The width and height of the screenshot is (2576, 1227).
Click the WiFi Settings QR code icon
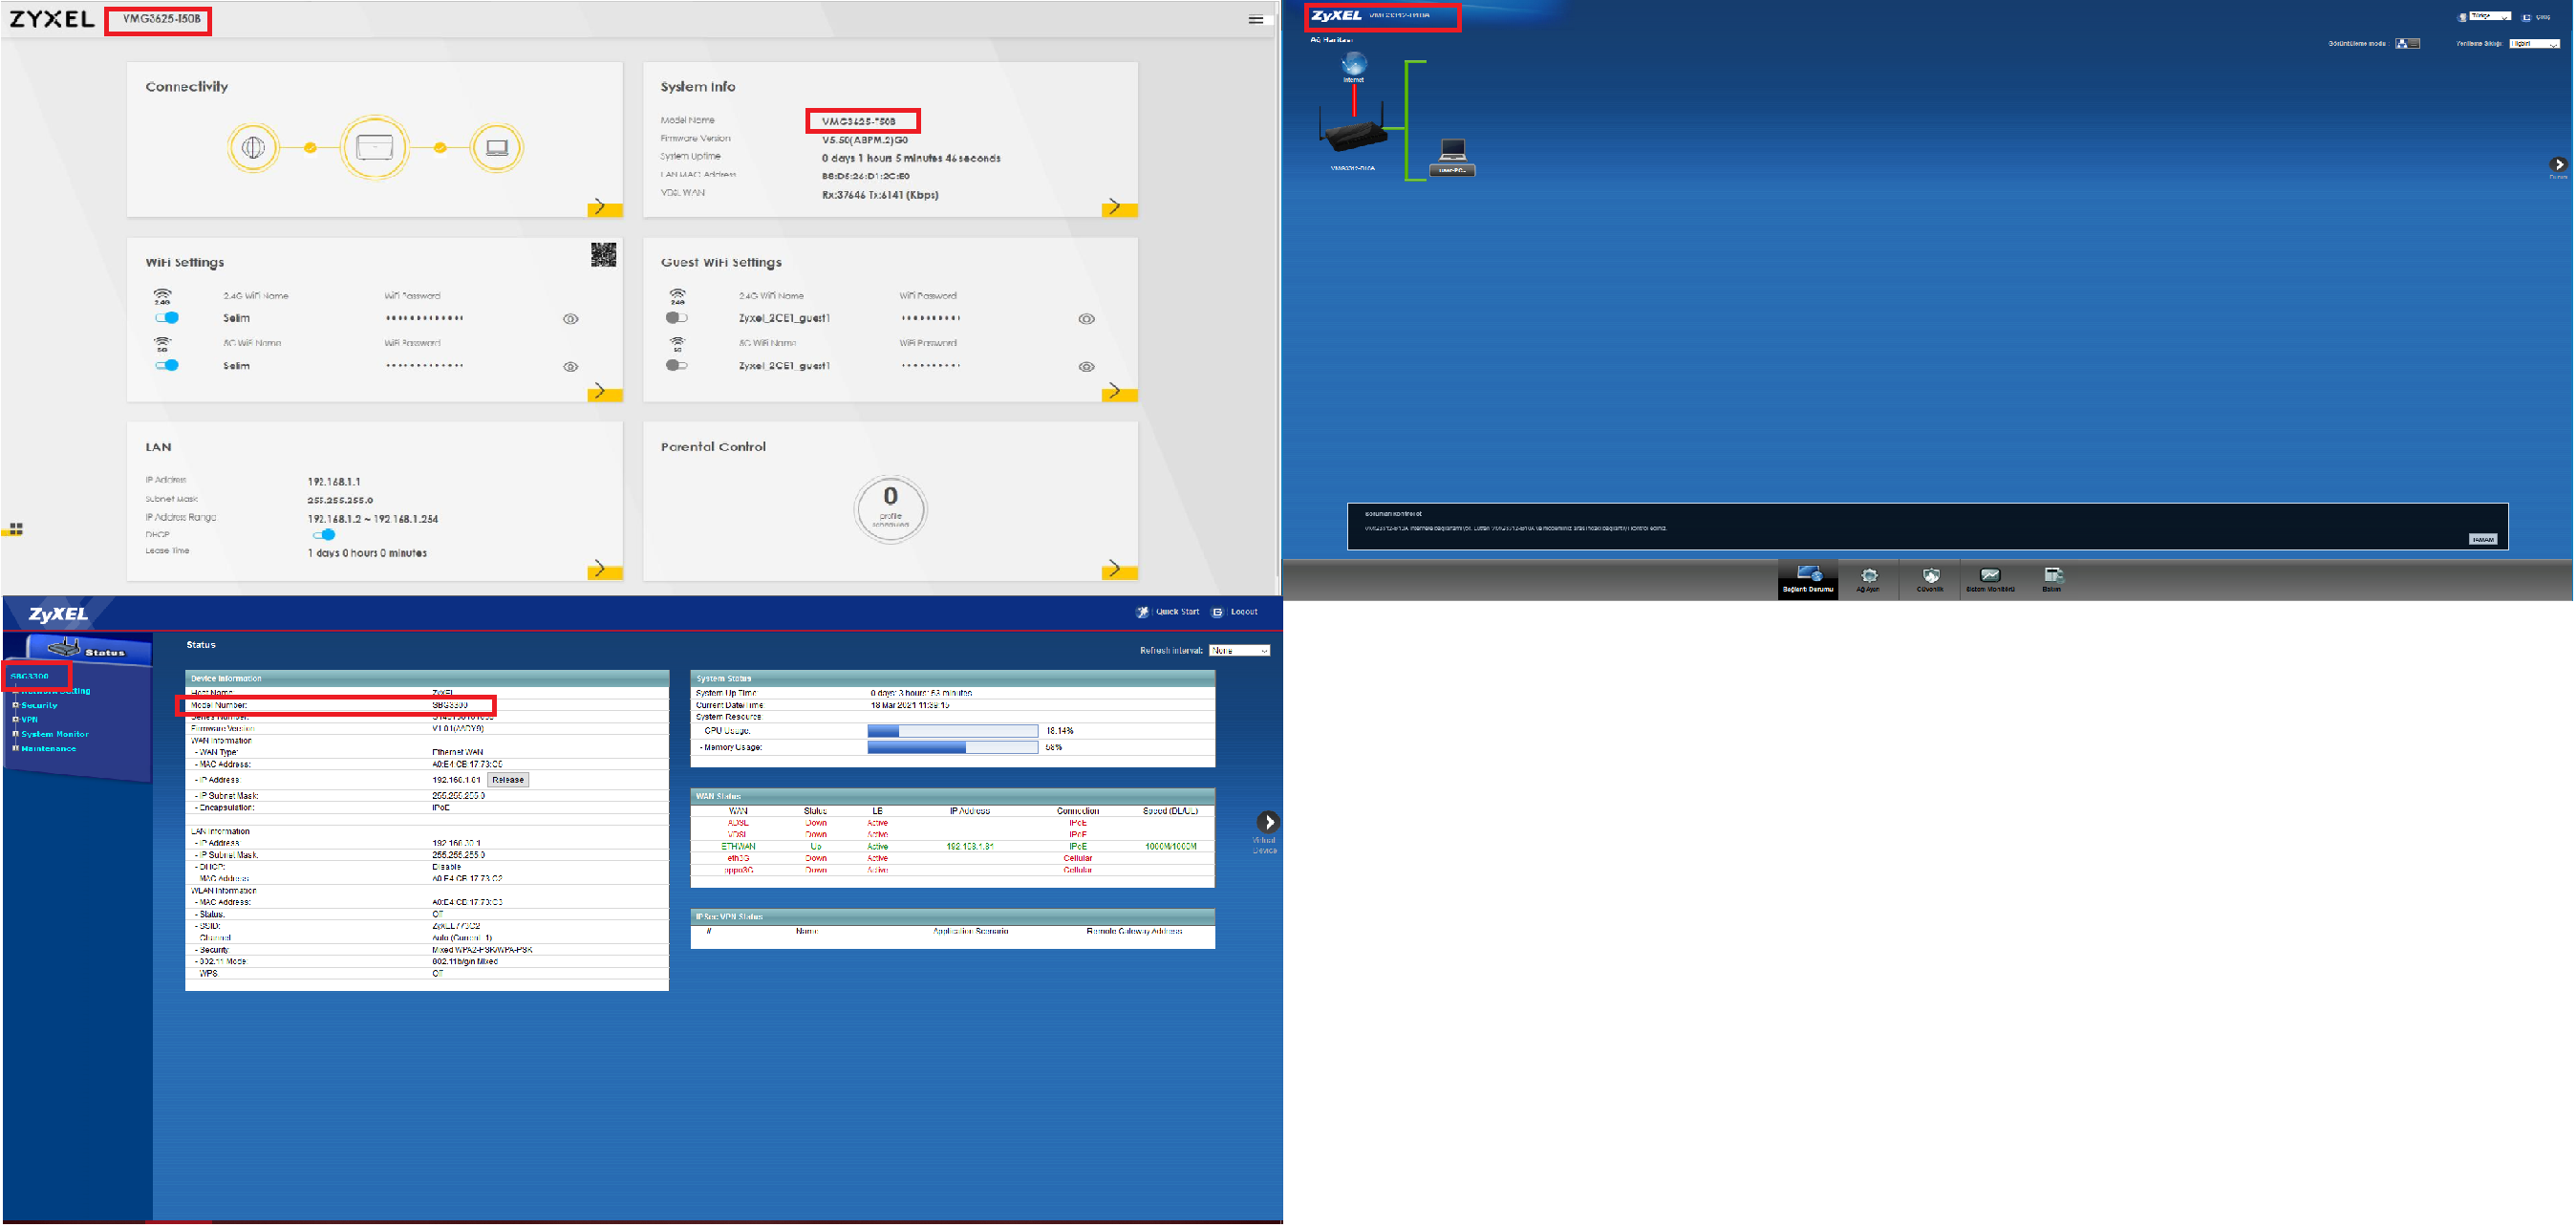click(x=603, y=255)
